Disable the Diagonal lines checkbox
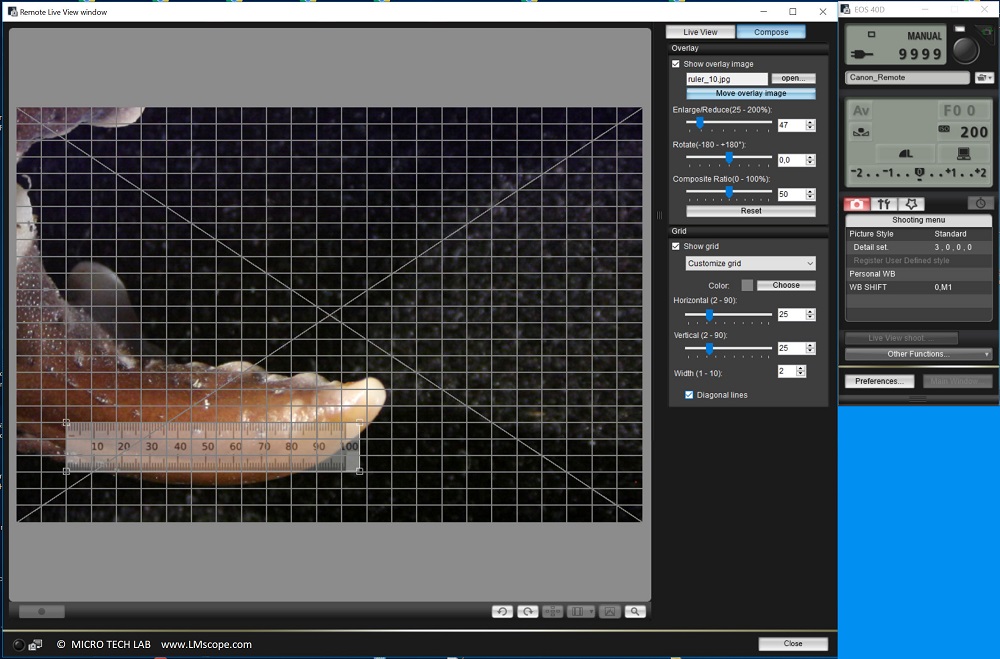Viewport: 1000px width, 659px height. (687, 394)
